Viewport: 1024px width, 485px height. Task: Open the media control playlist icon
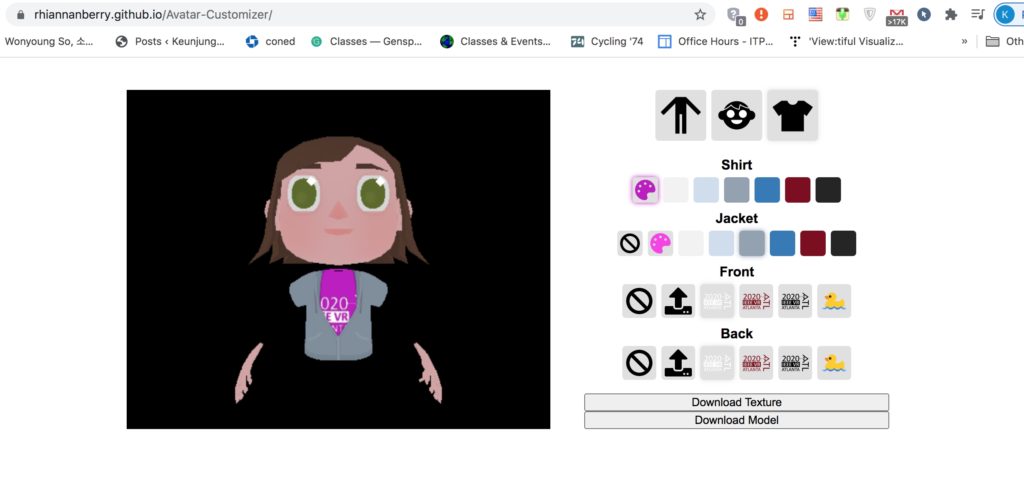pyautogui.click(x=978, y=14)
